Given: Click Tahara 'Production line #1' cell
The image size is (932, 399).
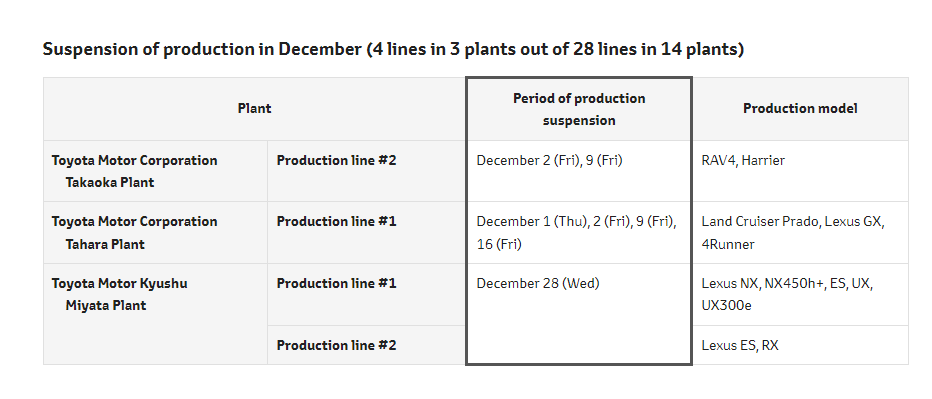Looking at the screenshot, I should [x=367, y=233].
